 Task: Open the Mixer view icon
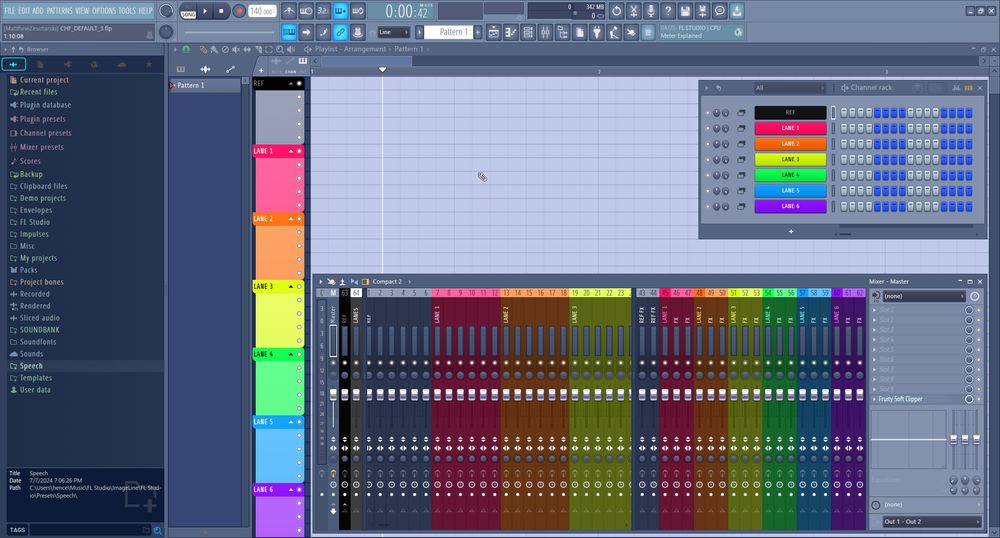pos(545,33)
